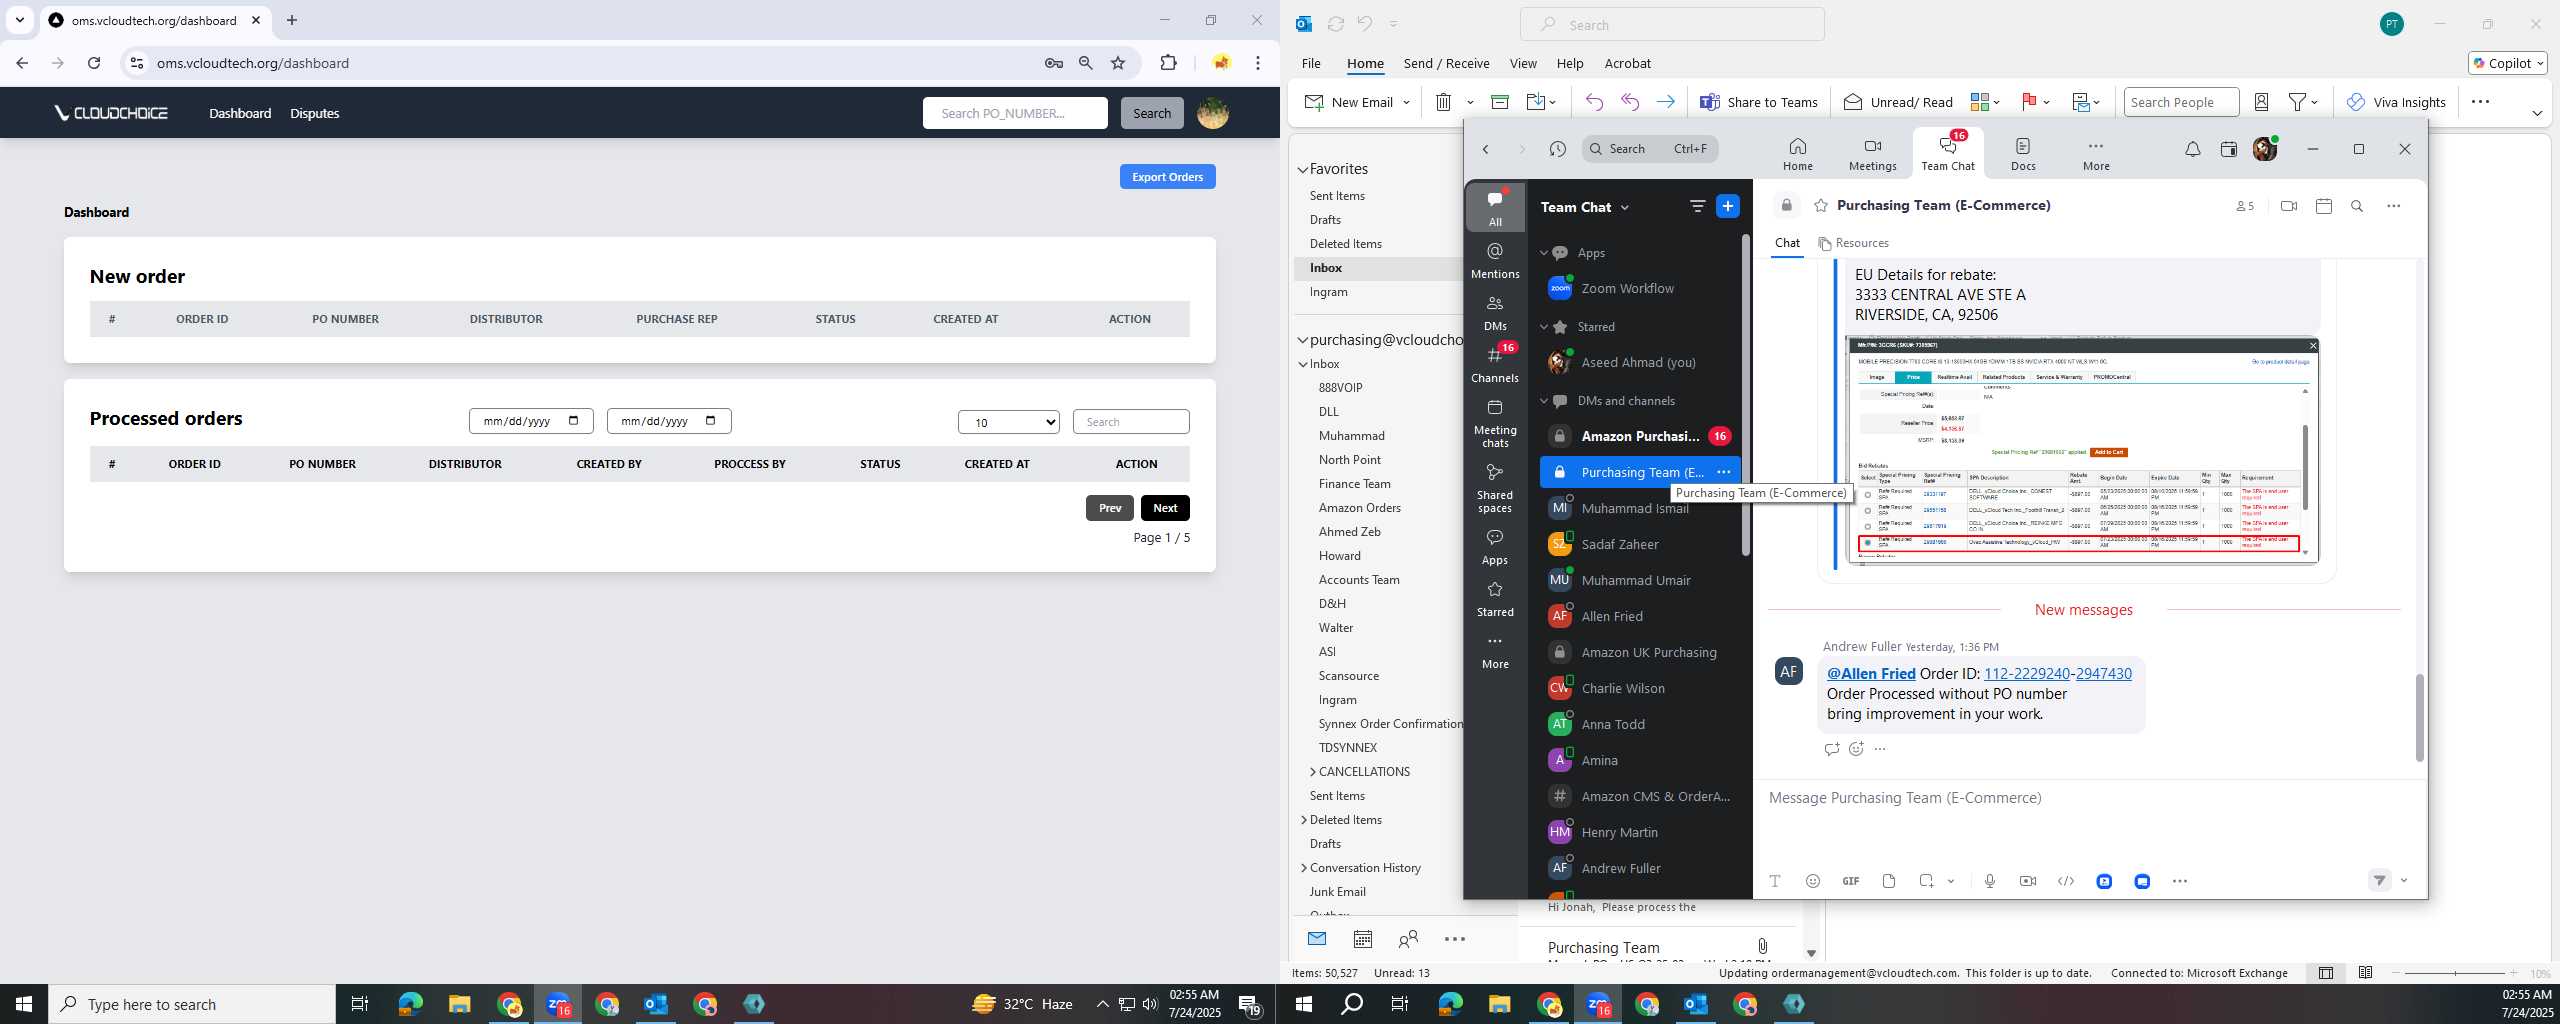The width and height of the screenshot is (2560, 1024).
Task: Open Zoom history clock icon
Action: [x=1557, y=149]
